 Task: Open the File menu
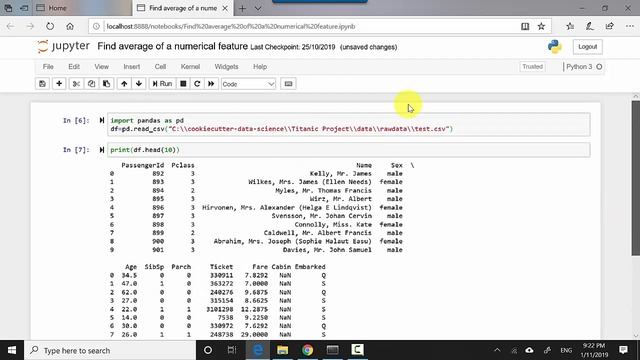click(48, 67)
